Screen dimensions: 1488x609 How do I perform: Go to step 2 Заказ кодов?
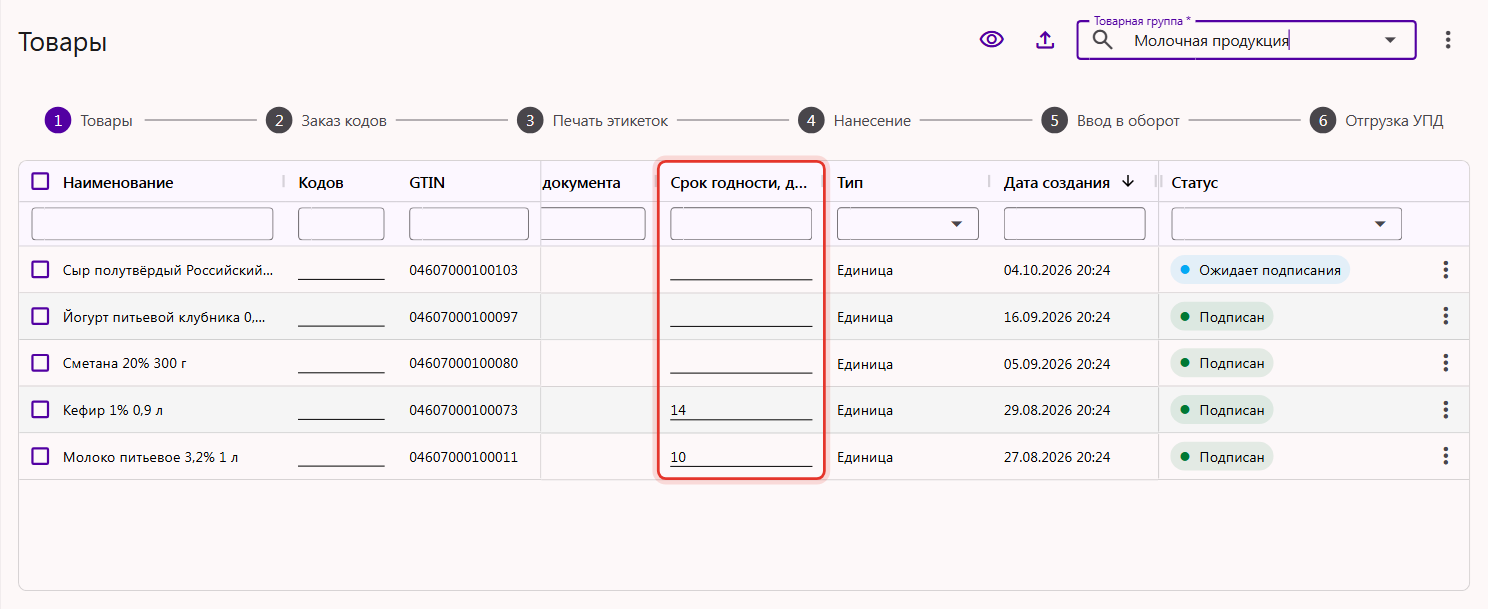(x=326, y=120)
